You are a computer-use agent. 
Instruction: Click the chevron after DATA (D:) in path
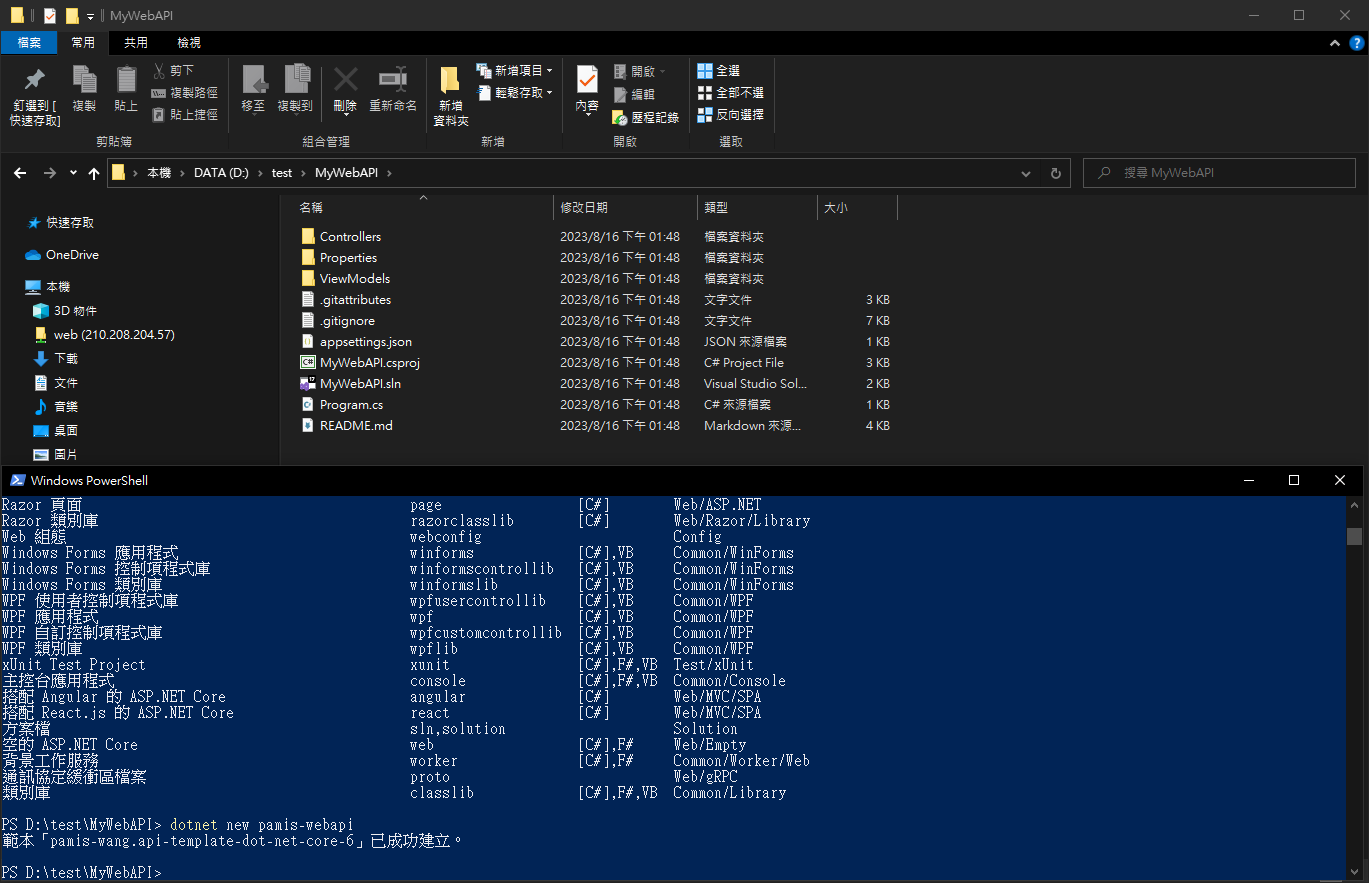point(259,173)
